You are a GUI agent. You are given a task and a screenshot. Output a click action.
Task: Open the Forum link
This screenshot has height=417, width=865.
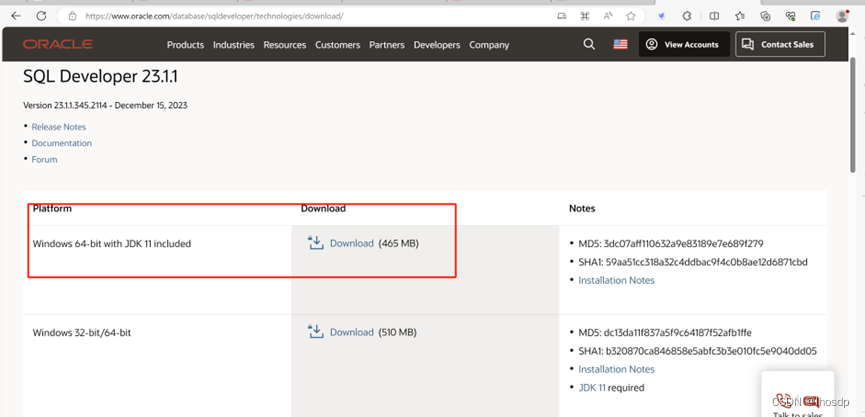44,159
